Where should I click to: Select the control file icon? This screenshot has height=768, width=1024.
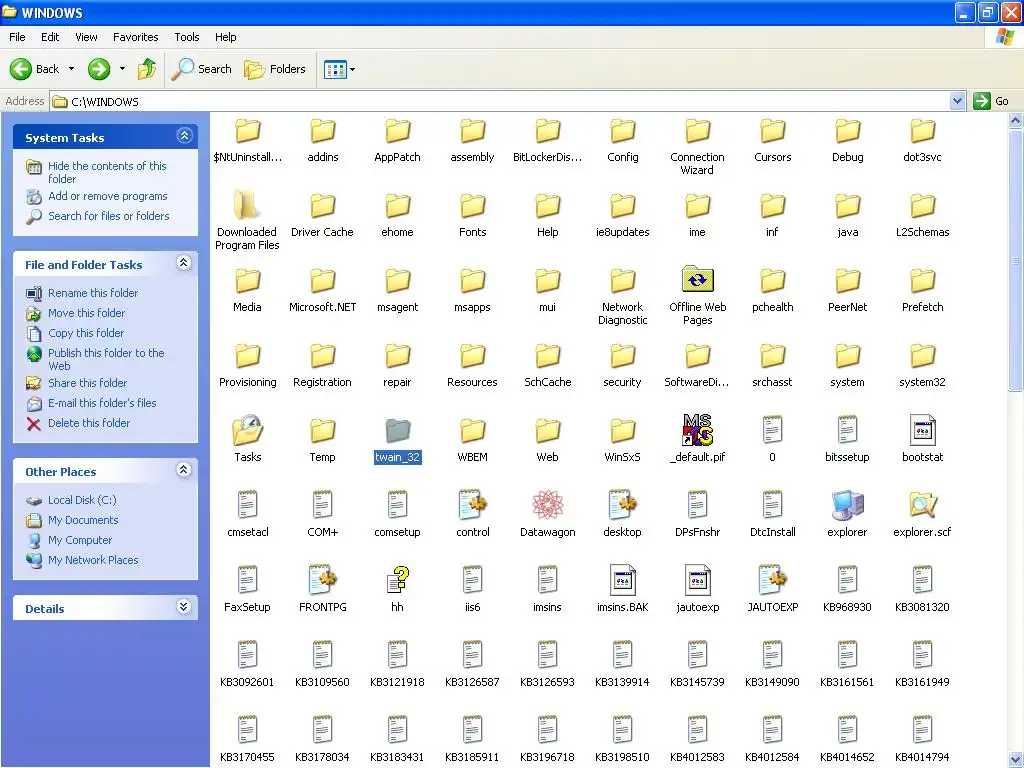[x=473, y=505]
